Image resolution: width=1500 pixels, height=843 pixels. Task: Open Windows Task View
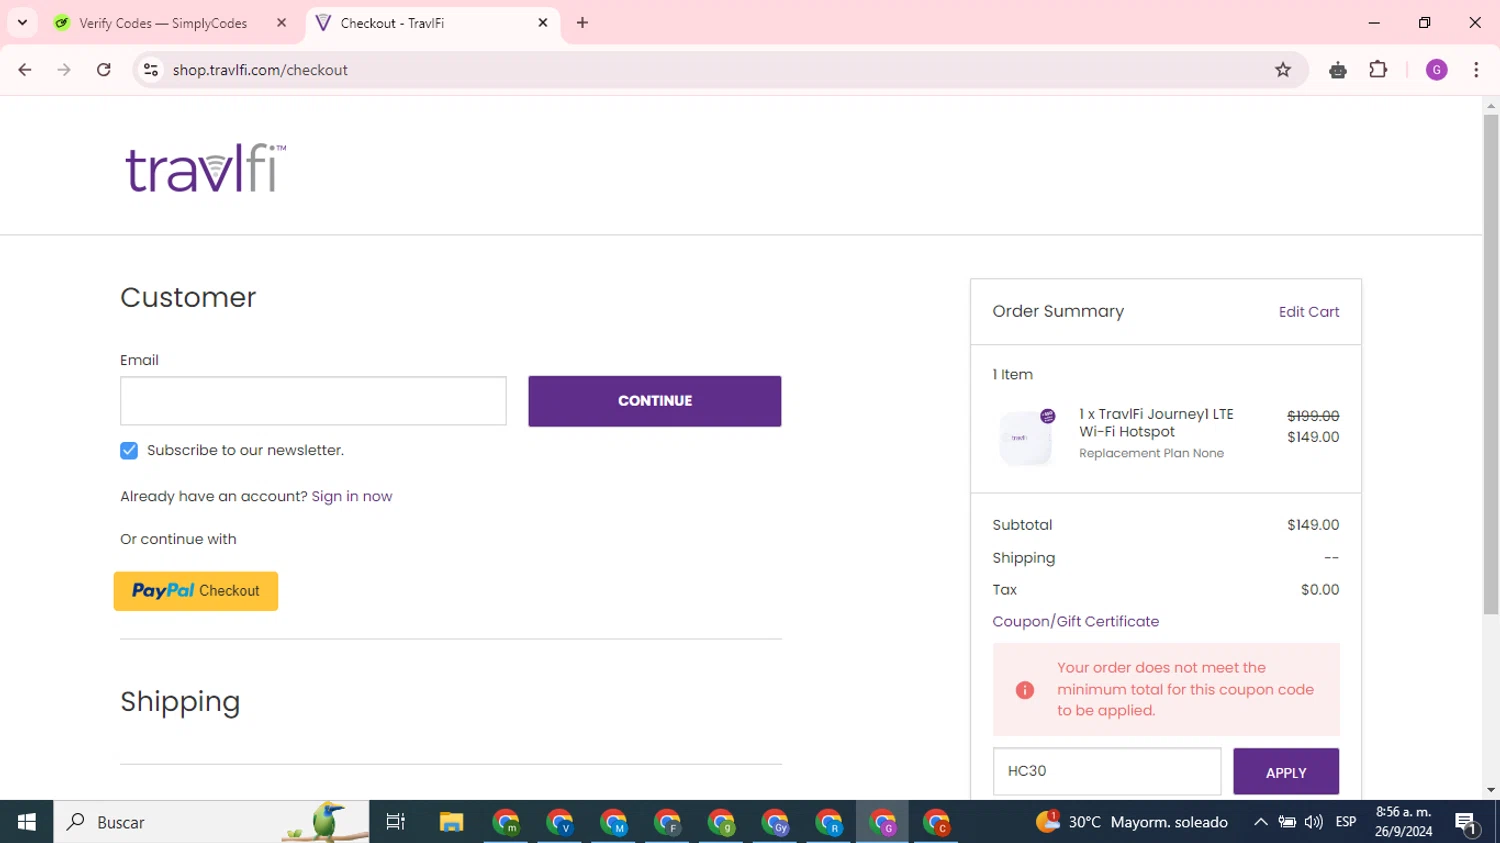point(396,822)
